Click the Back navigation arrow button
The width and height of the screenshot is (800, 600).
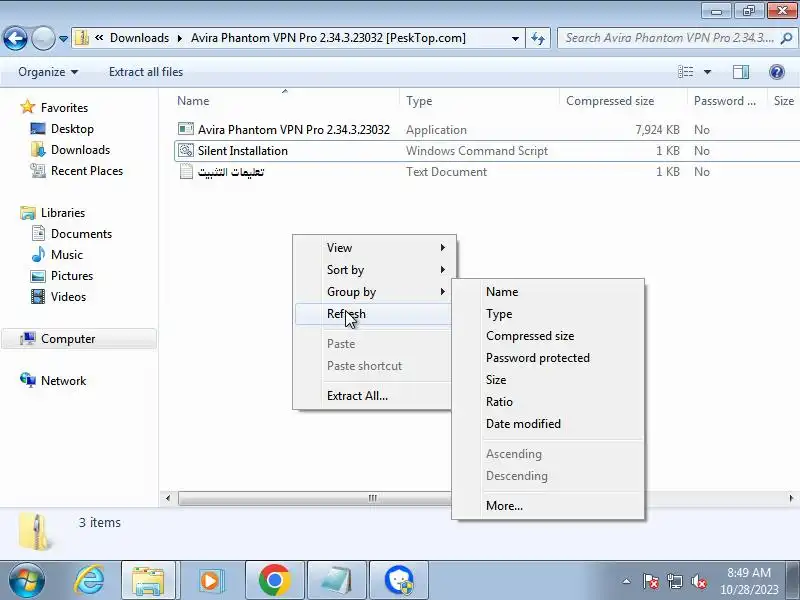click(x=15, y=38)
